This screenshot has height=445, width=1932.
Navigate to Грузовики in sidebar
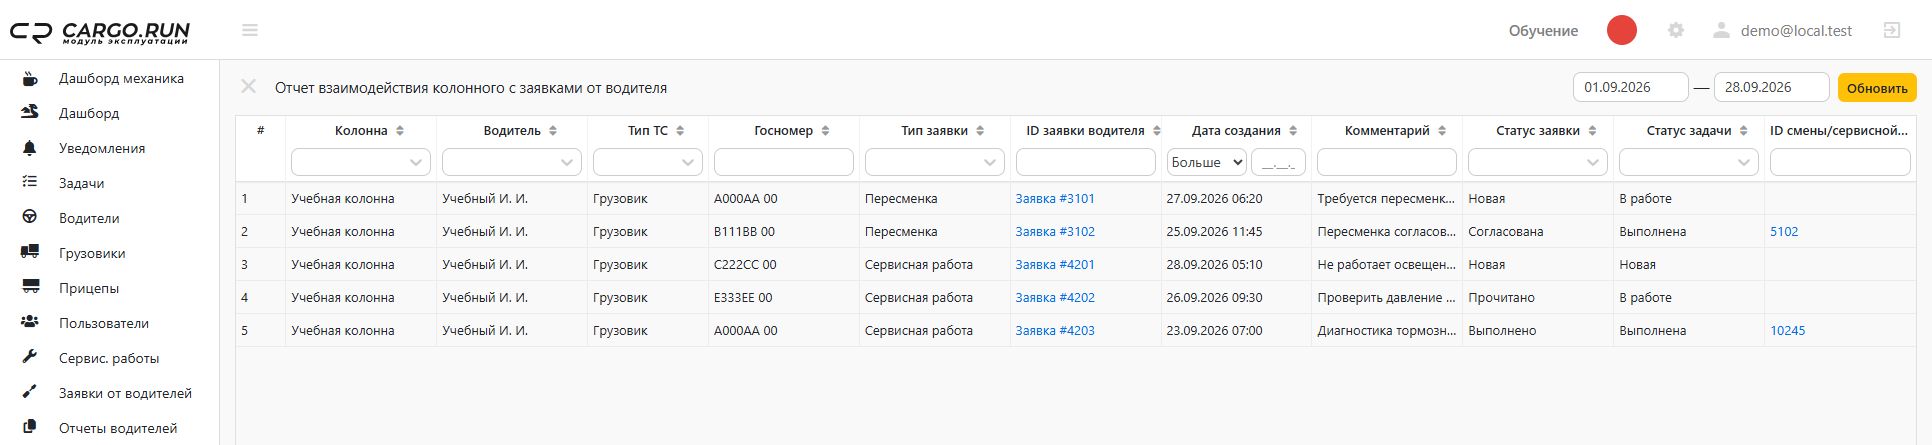tap(92, 253)
